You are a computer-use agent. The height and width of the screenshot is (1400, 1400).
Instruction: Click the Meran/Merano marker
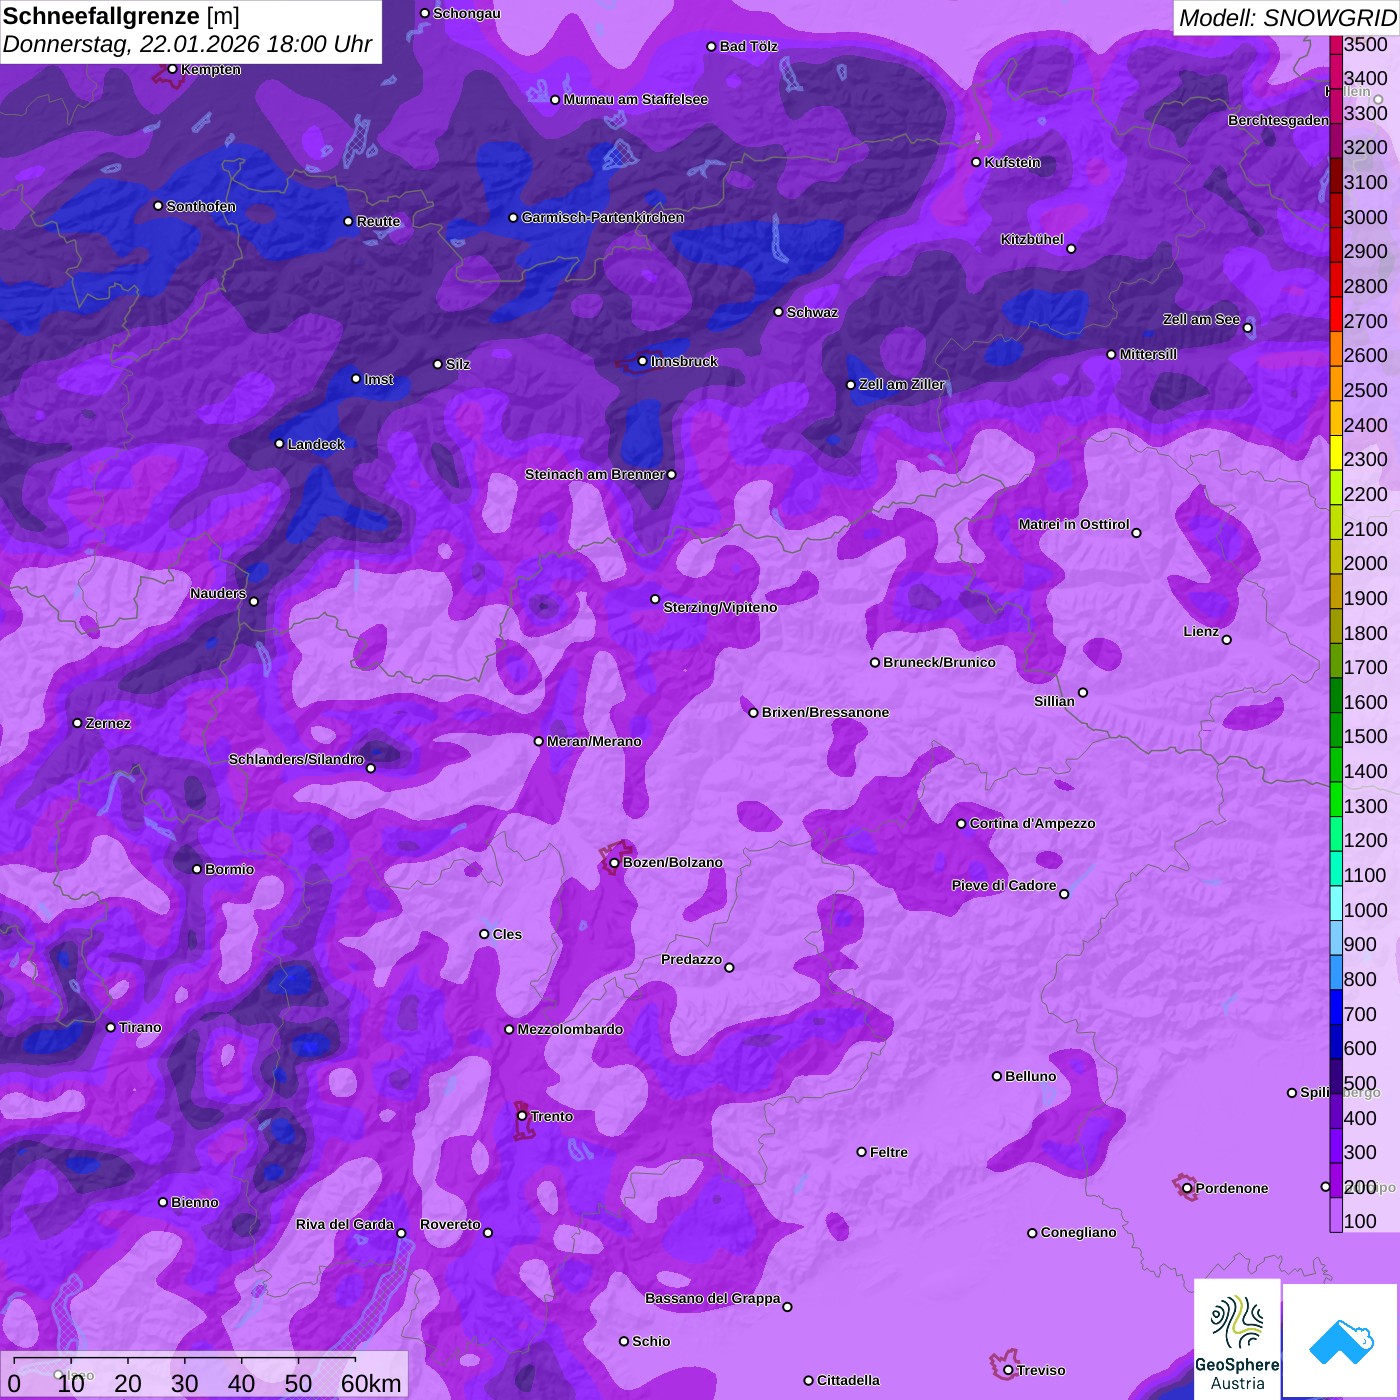(x=538, y=741)
